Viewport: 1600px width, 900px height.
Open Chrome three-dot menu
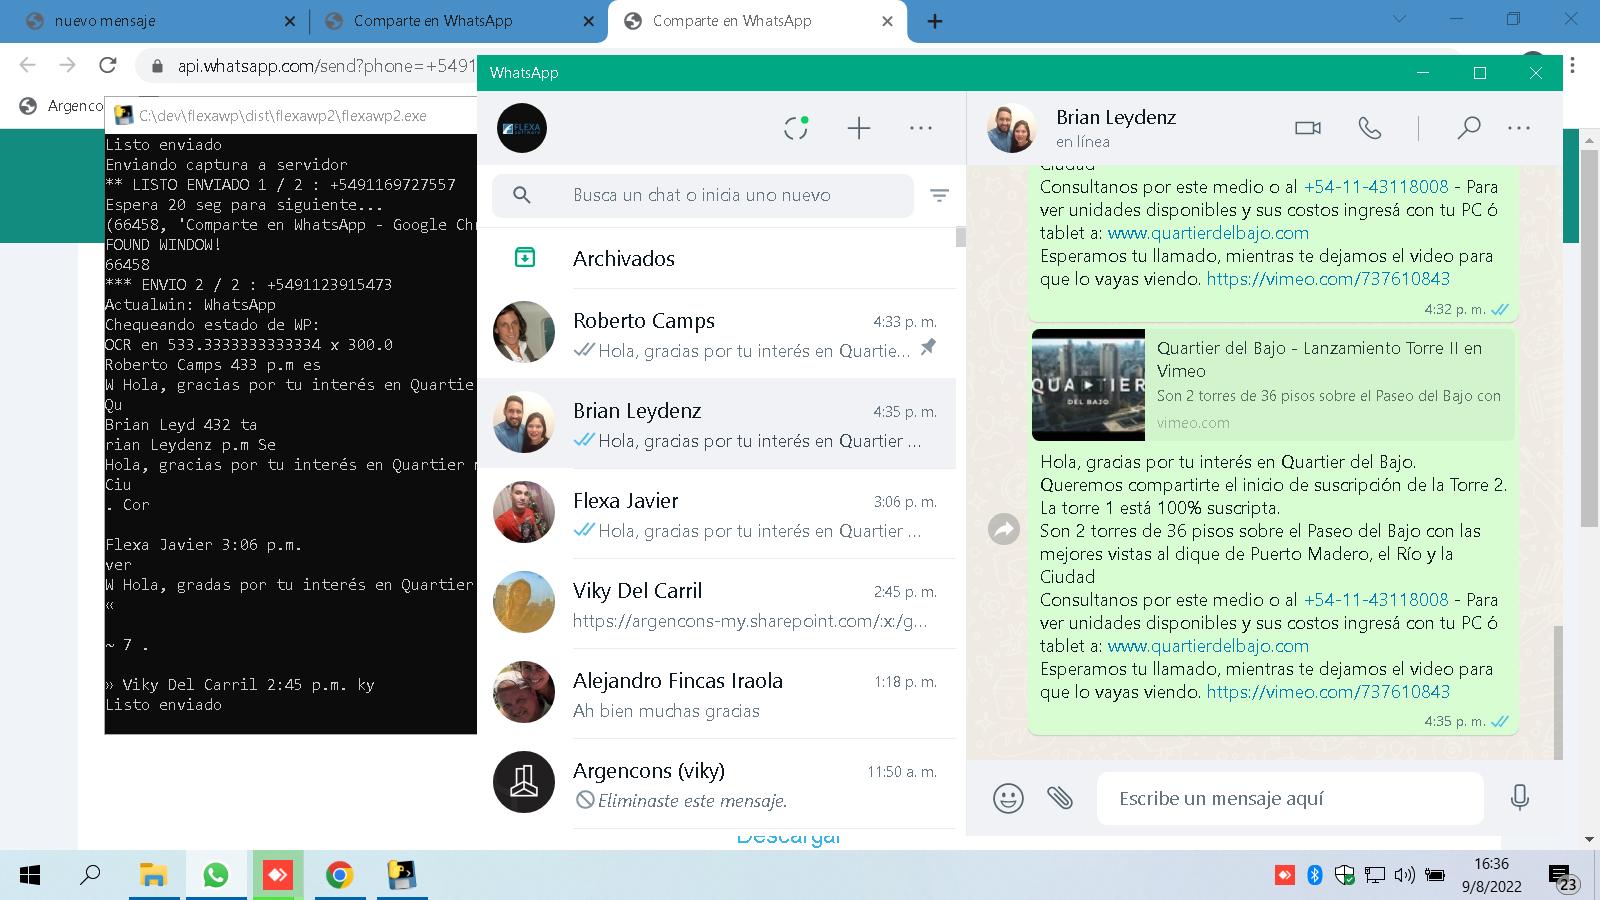(x=1573, y=65)
